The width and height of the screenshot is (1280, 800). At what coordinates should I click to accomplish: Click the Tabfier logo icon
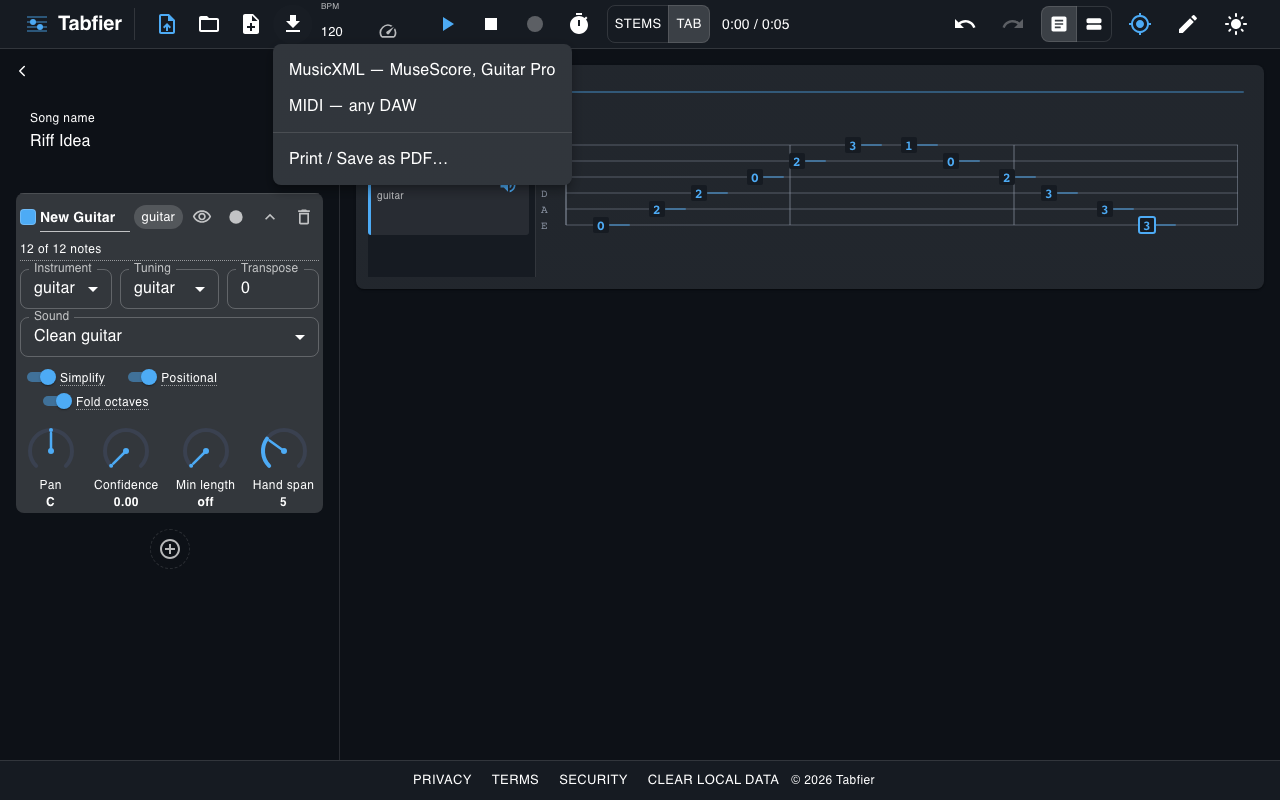(37, 24)
